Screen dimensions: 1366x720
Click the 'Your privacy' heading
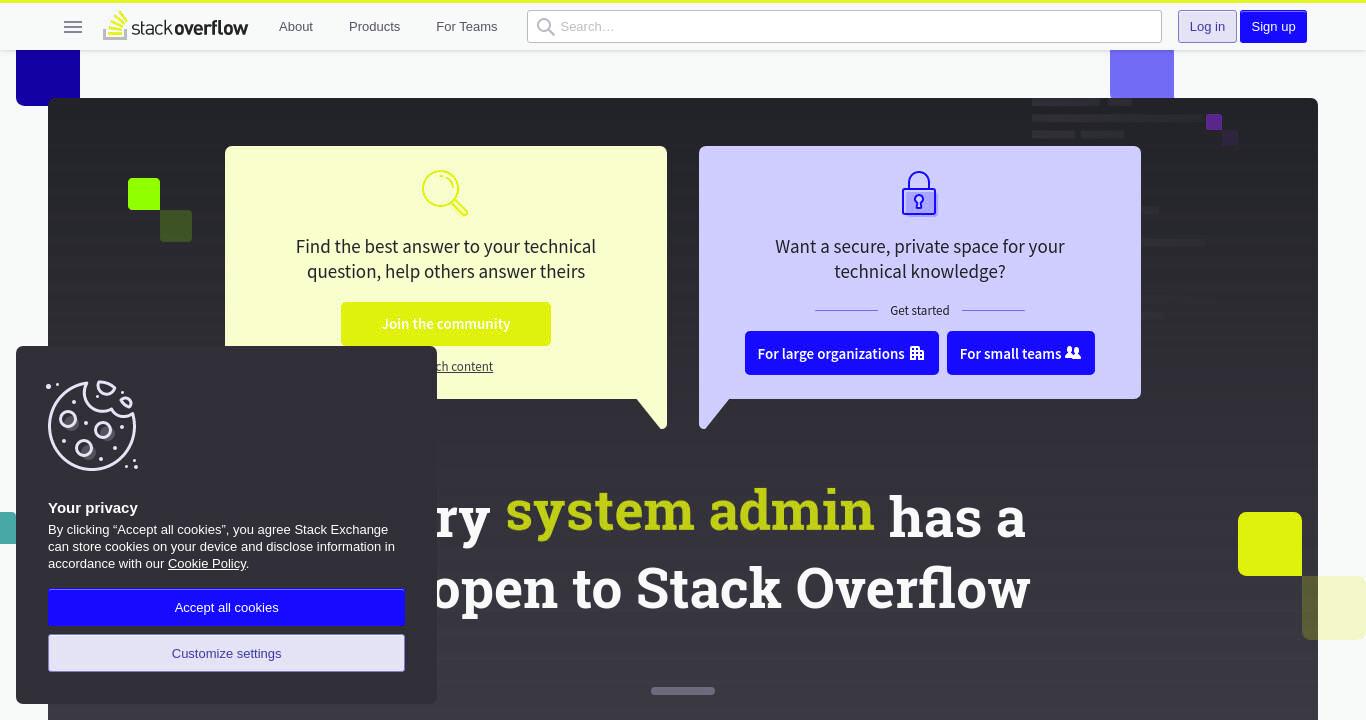tap(93, 508)
